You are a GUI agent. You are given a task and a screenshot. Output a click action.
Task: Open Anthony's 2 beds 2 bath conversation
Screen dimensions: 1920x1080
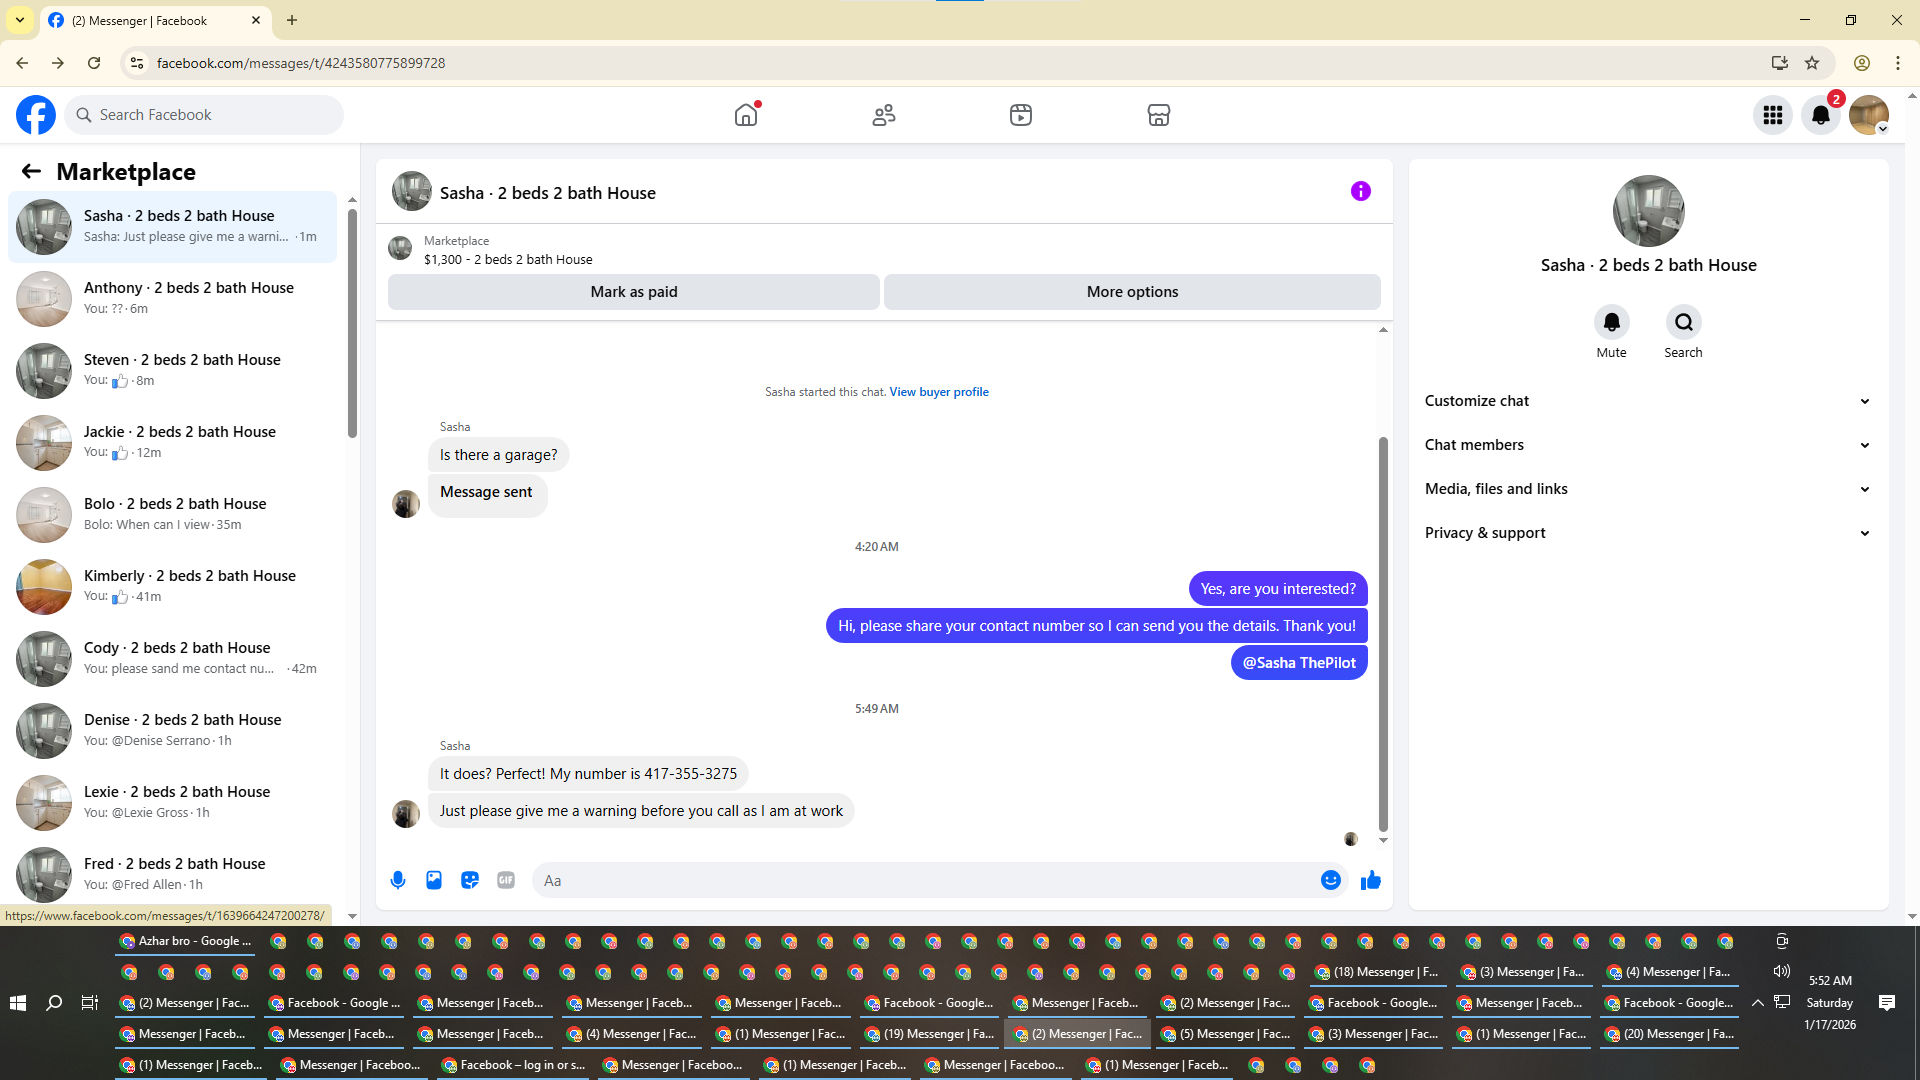click(175, 298)
